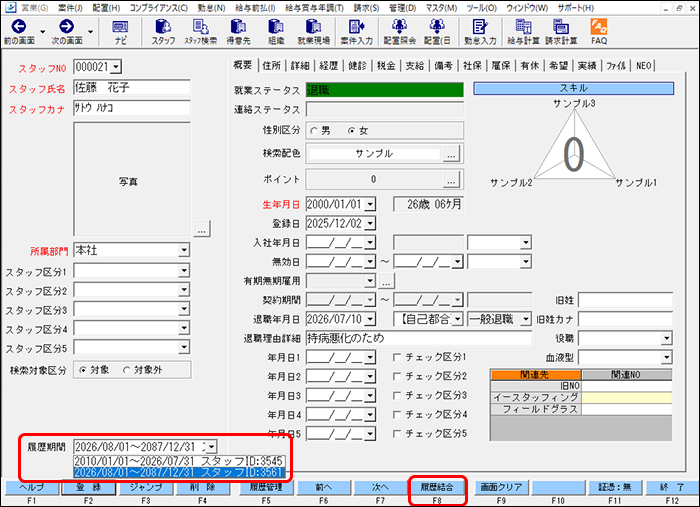Open the 登録日 date dropdown
Image resolution: width=700 pixels, height=507 pixels.
point(370,224)
